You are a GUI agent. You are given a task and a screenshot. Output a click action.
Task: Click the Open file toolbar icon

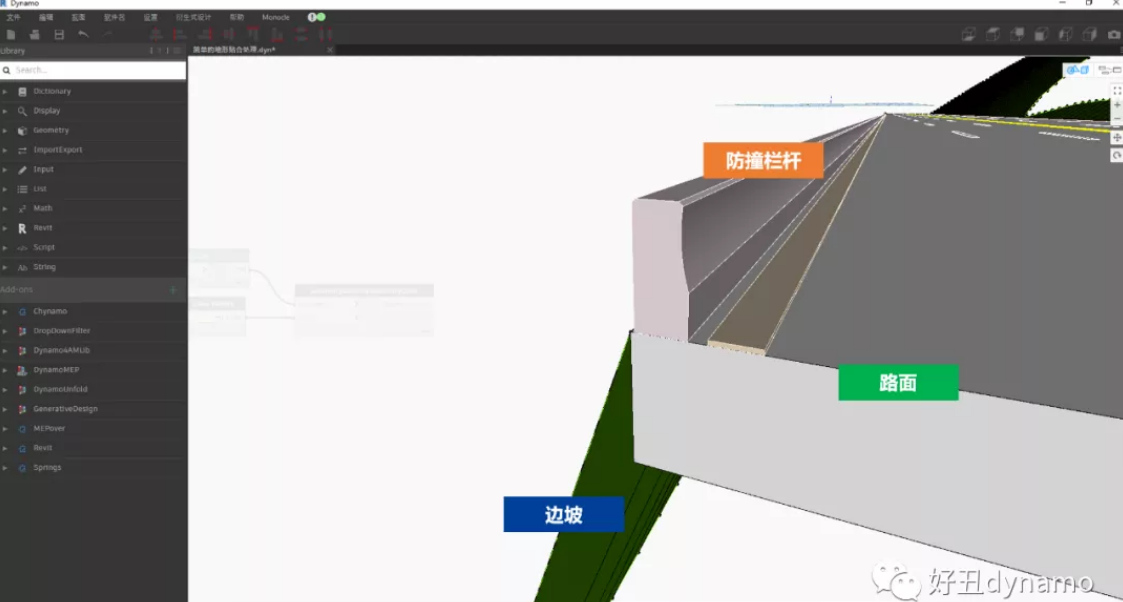(34, 34)
